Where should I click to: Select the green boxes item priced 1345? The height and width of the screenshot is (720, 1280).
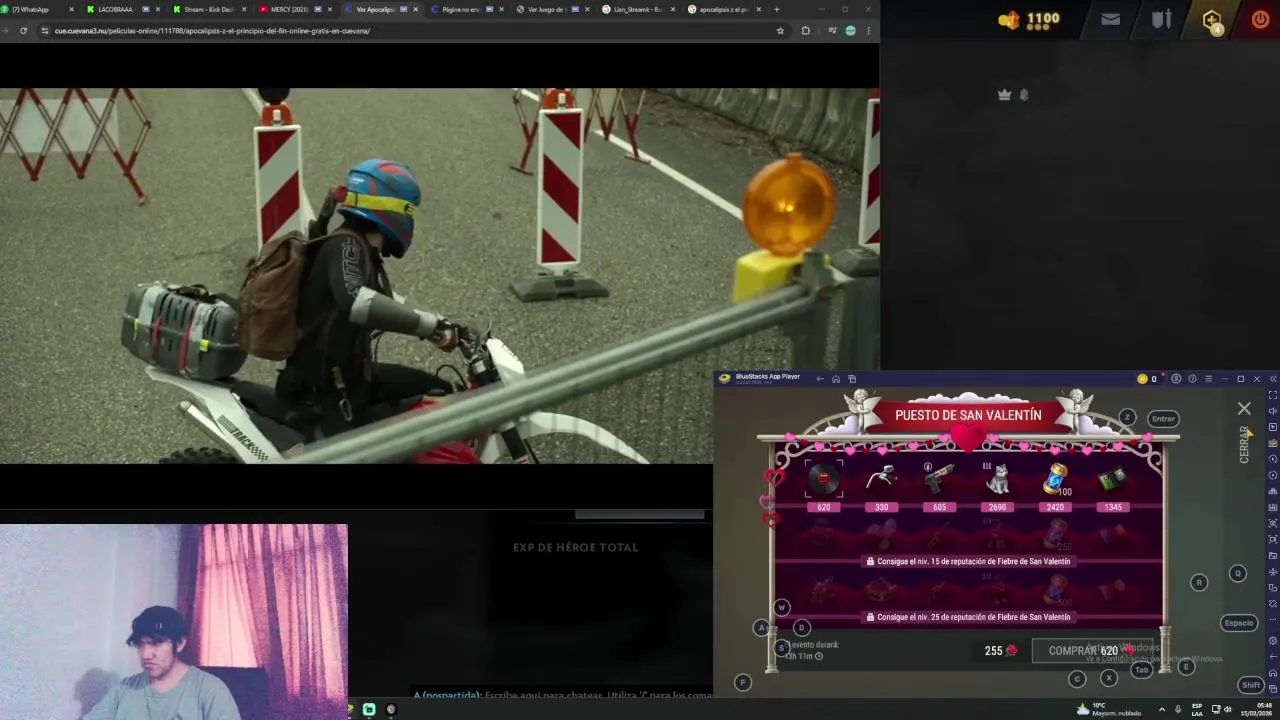pos(1113,480)
